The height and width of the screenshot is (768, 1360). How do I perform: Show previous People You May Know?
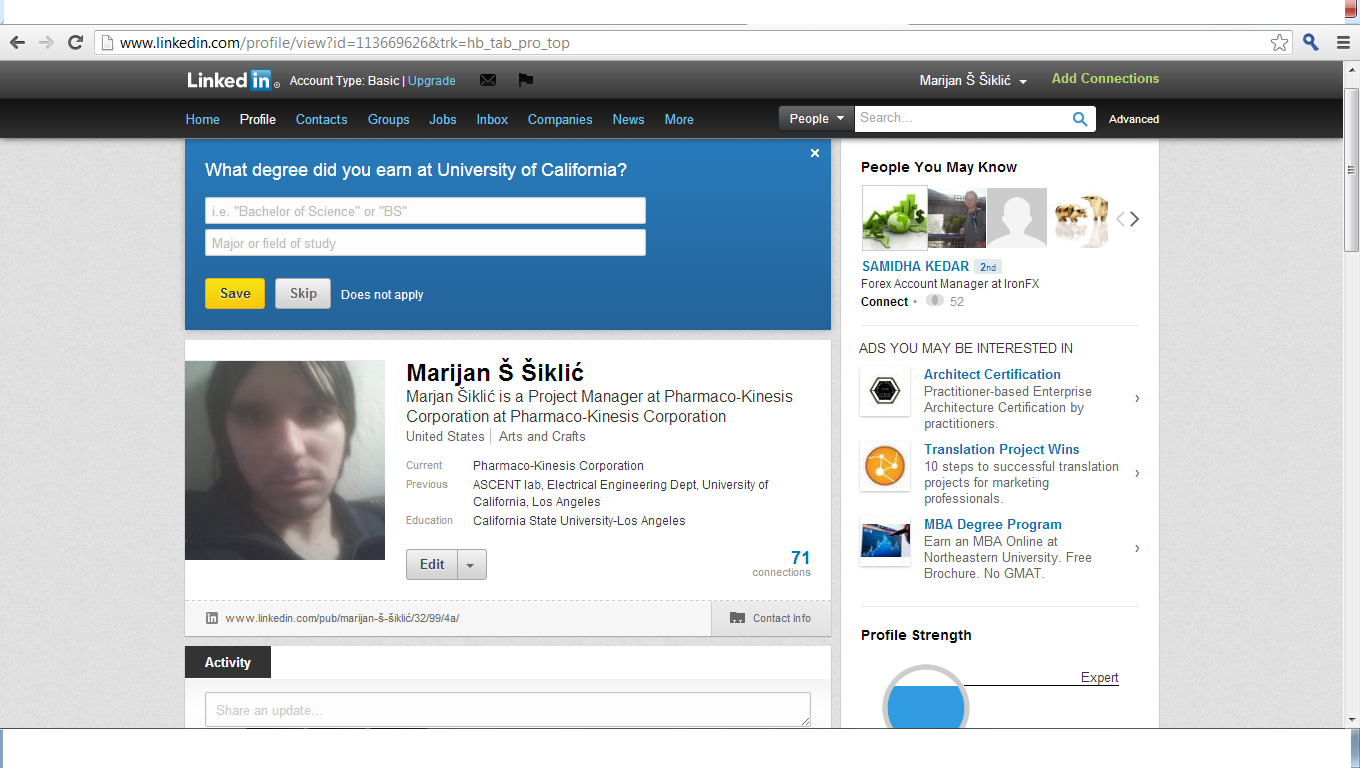coord(1121,219)
